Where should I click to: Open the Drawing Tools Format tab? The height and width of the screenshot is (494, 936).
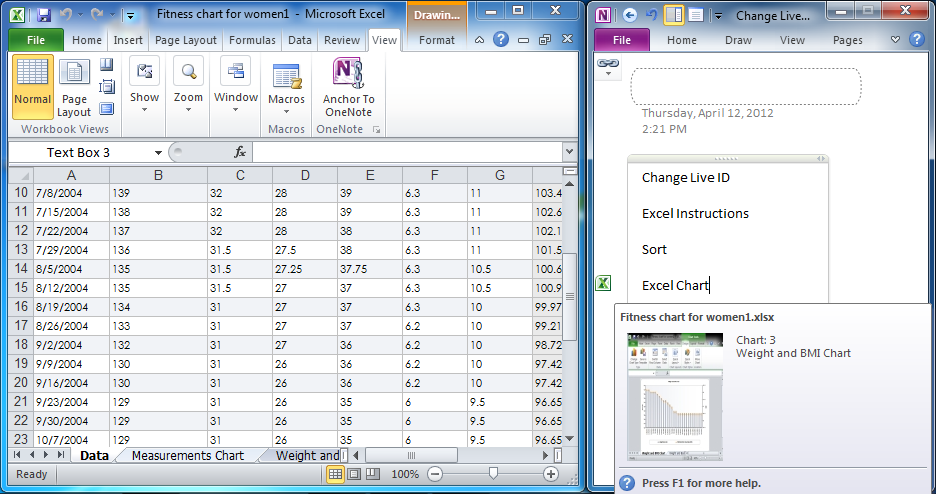click(436, 40)
